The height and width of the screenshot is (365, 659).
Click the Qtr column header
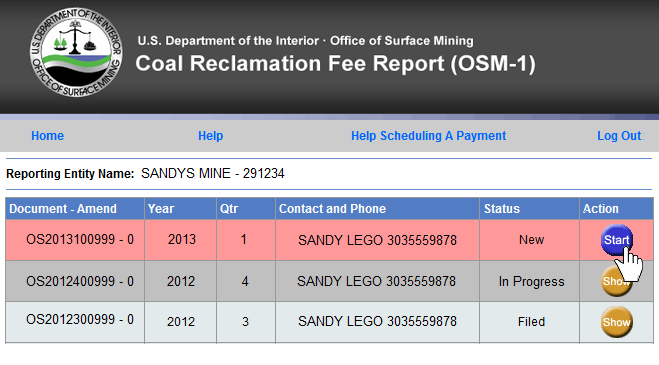pyautogui.click(x=229, y=209)
